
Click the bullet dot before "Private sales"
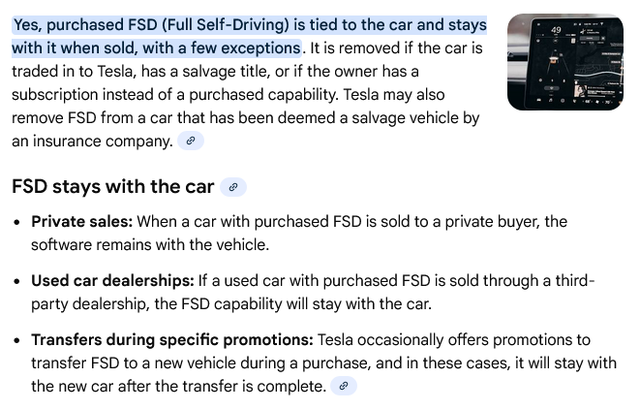pyautogui.click(x=17, y=222)
